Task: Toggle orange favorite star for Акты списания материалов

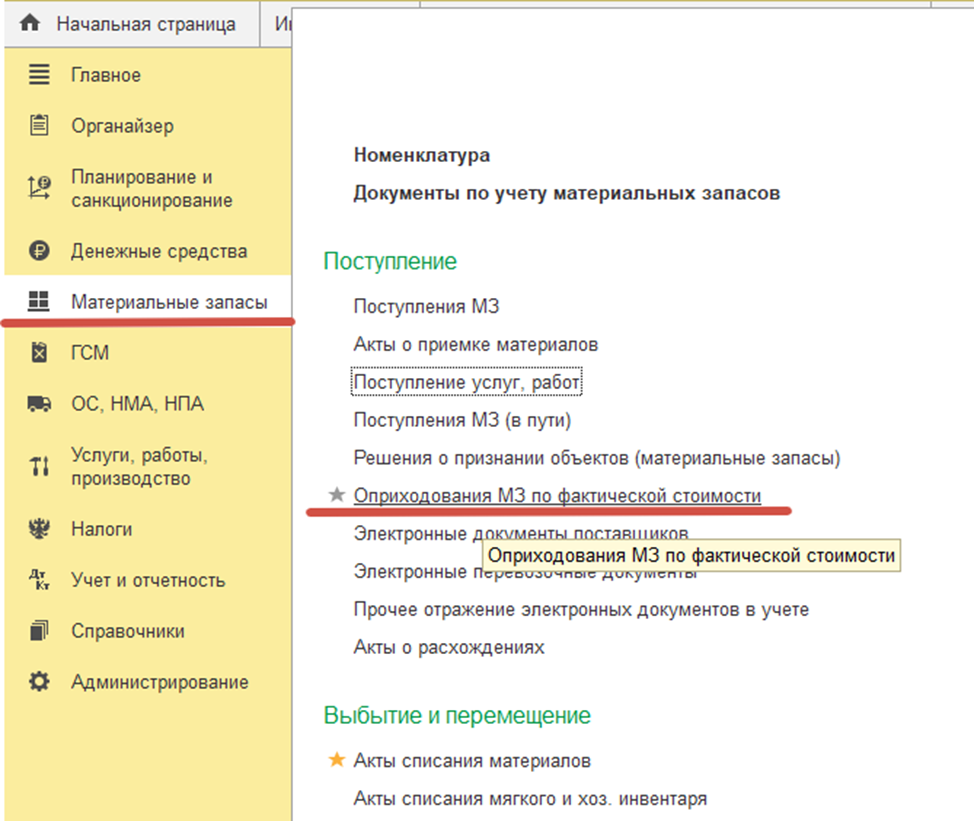Action: tap(337, 759)
